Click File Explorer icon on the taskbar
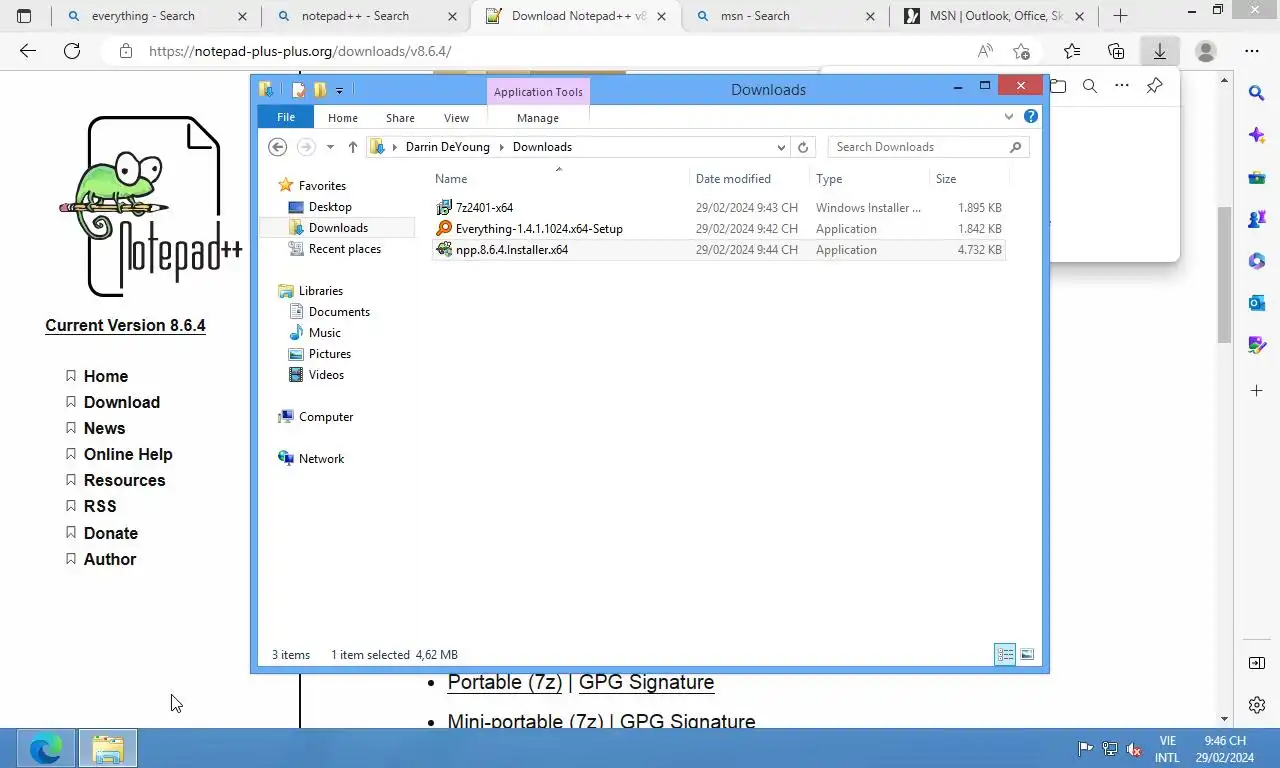Image resolution: width=1280 pixels, height=768 pixels. pyautogui.click(x=108, y=748)
